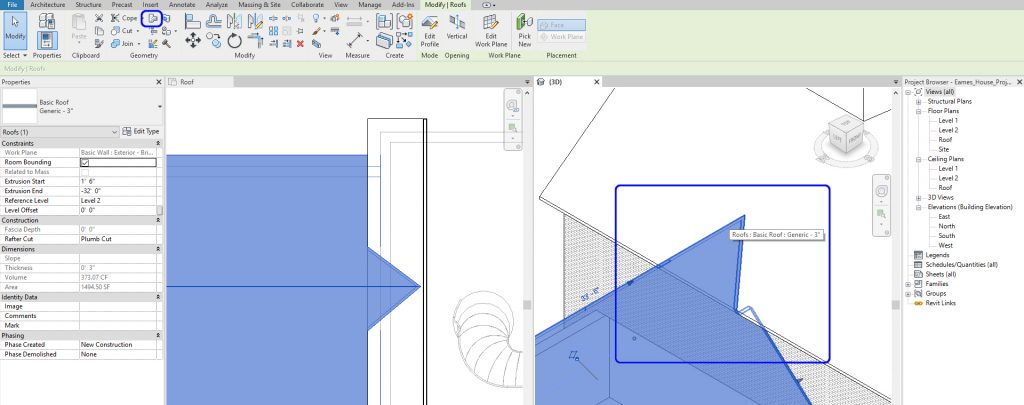Click the Pick New host tool

coord(524,31)
